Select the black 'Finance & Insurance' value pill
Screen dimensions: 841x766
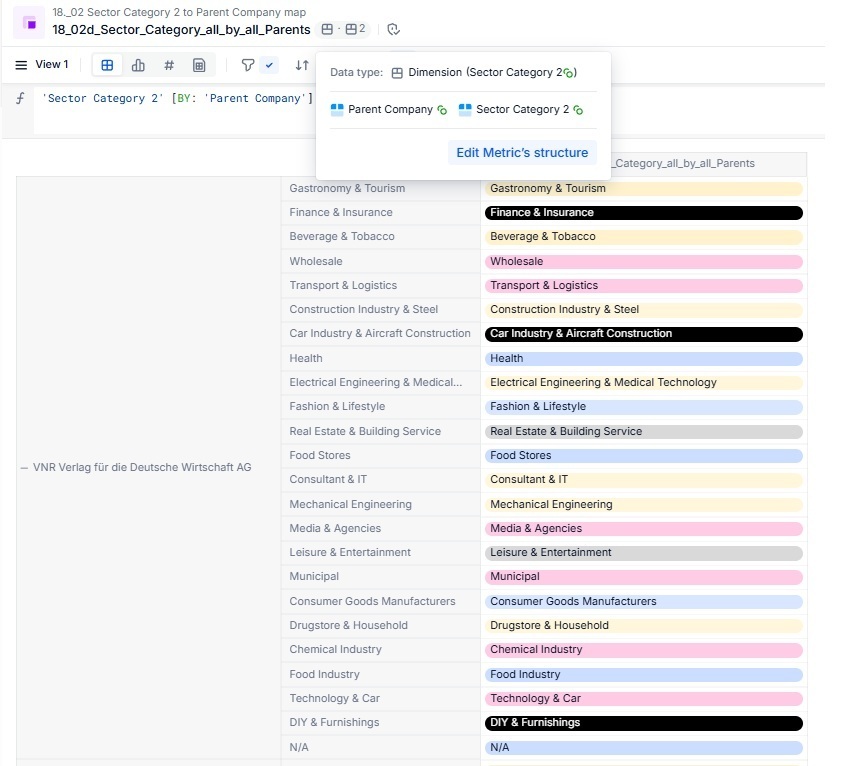644,213
